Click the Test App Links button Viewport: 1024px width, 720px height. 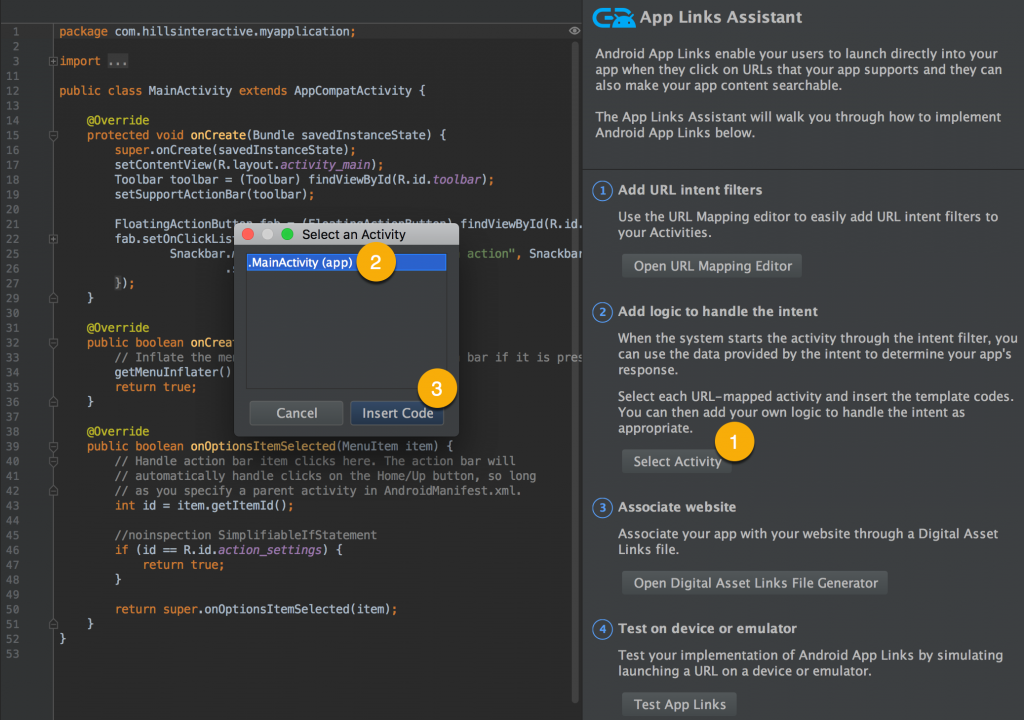[679, 704]
